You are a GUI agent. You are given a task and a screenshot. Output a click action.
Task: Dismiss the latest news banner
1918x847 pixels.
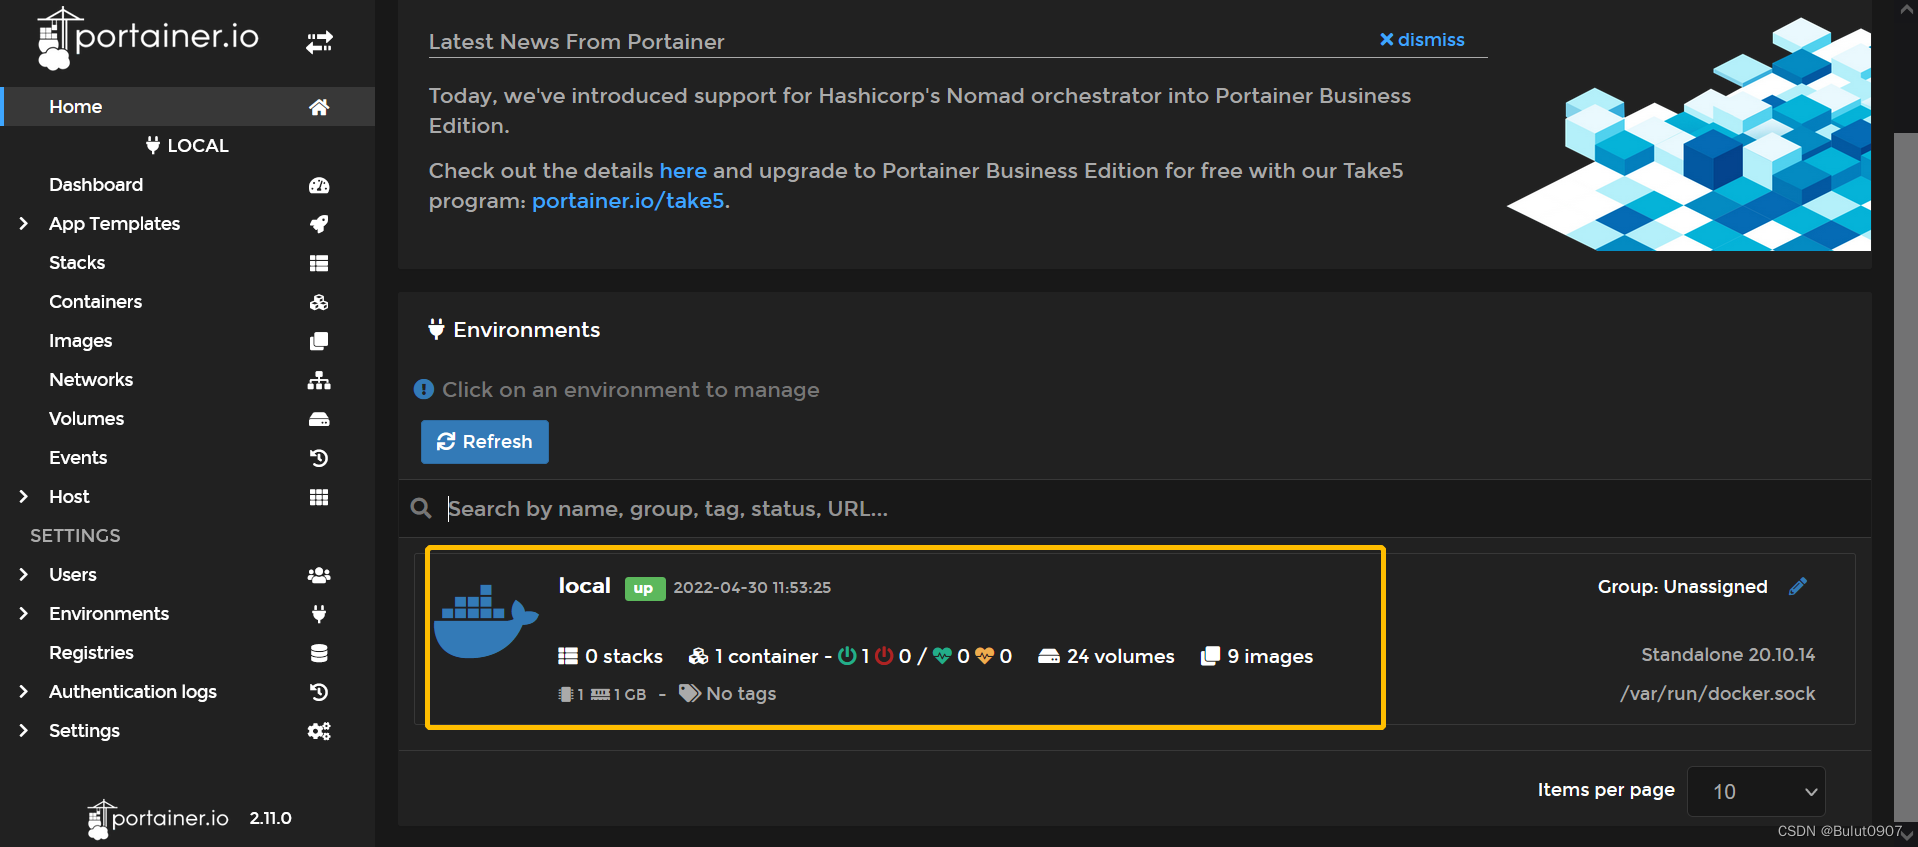pyautogui.click(x=1422, y=39)
